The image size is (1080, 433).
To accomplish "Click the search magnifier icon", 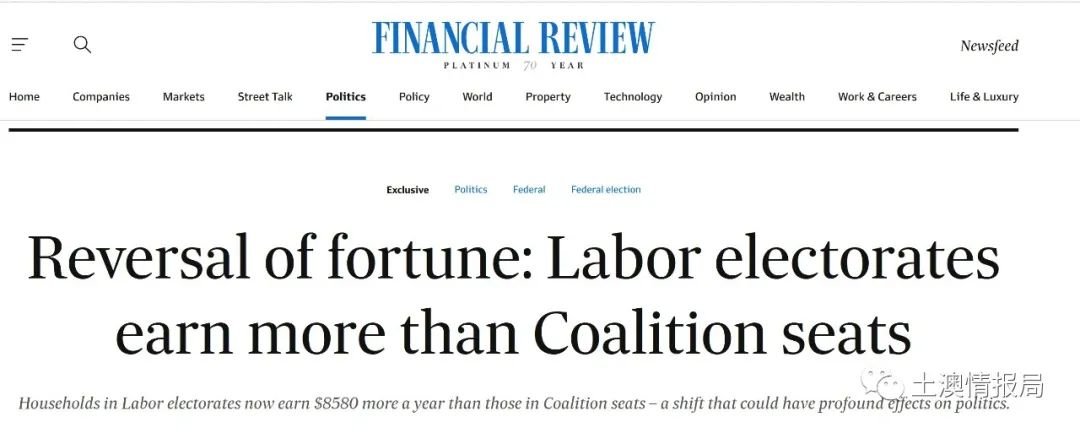I will [x=82, y=45].
